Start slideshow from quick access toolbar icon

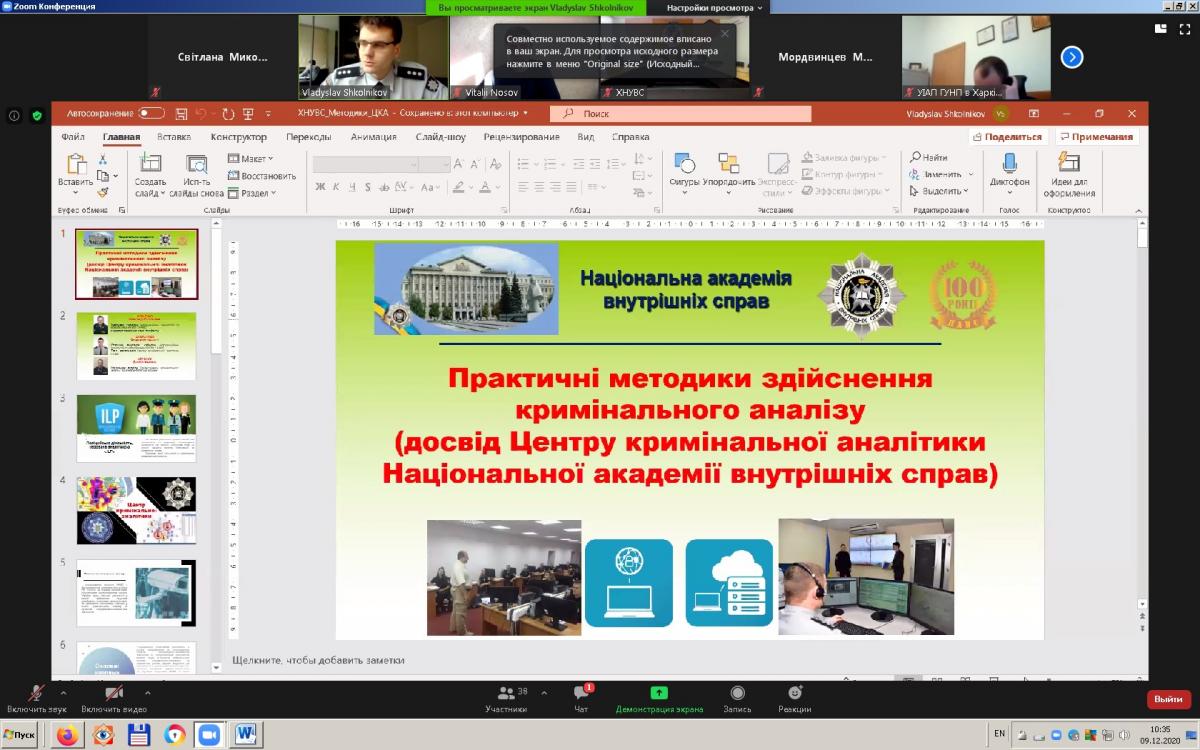point(248,113)
